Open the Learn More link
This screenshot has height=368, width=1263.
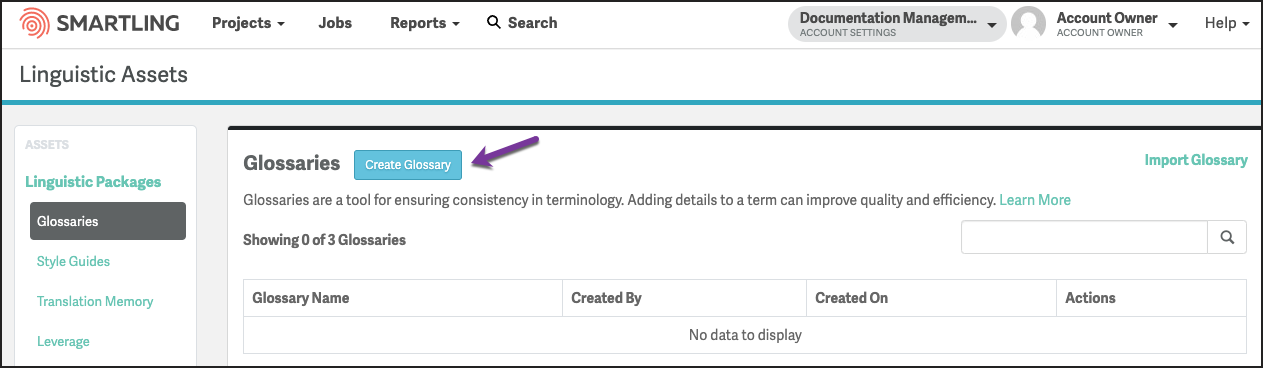tap(1035, 200)
